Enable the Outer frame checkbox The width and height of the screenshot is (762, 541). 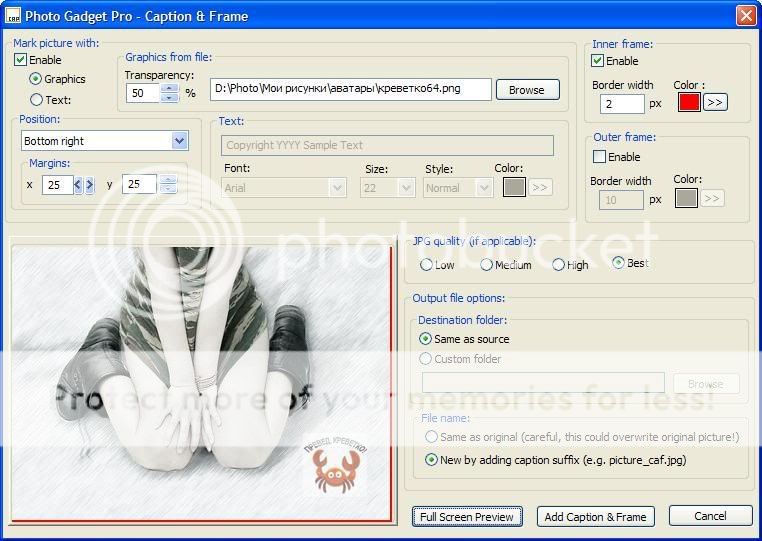tap(599, 157)
